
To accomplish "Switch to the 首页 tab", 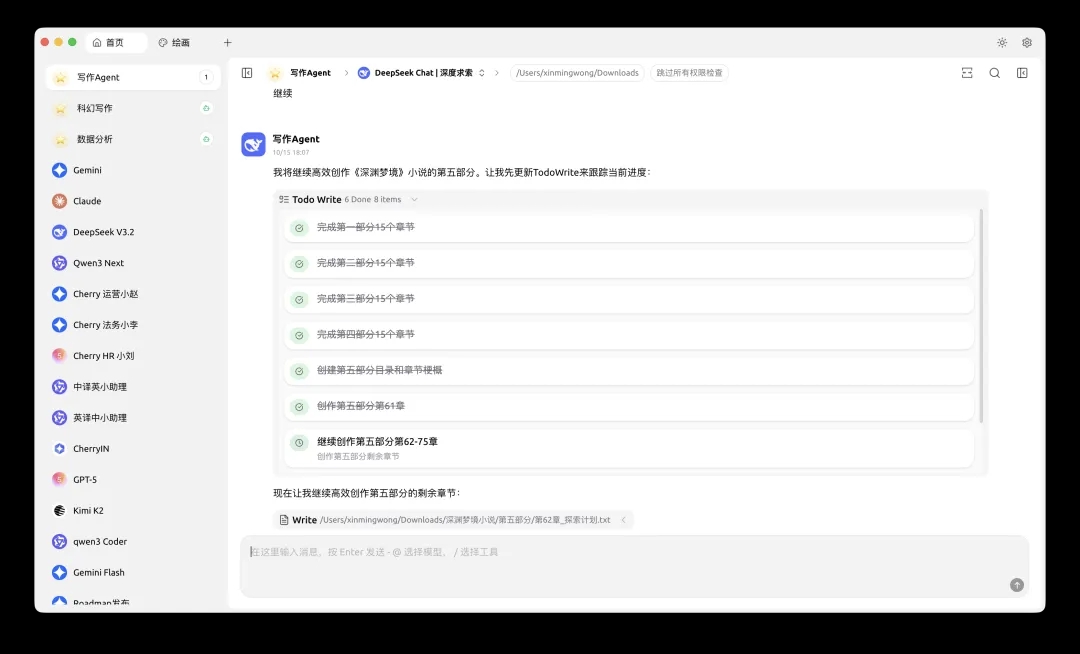I will pyautogui.click(x=116, y=43).
